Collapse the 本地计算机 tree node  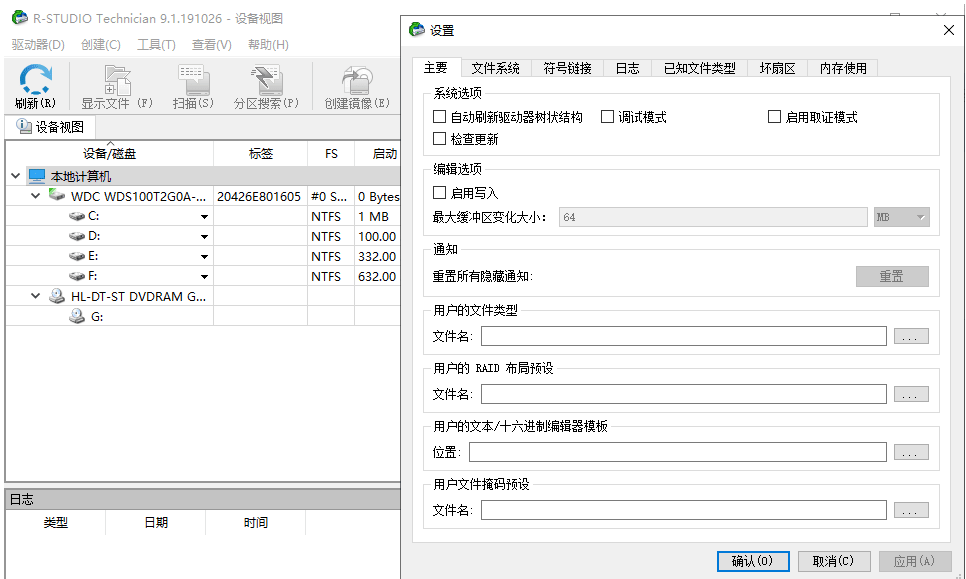[15, 176]
